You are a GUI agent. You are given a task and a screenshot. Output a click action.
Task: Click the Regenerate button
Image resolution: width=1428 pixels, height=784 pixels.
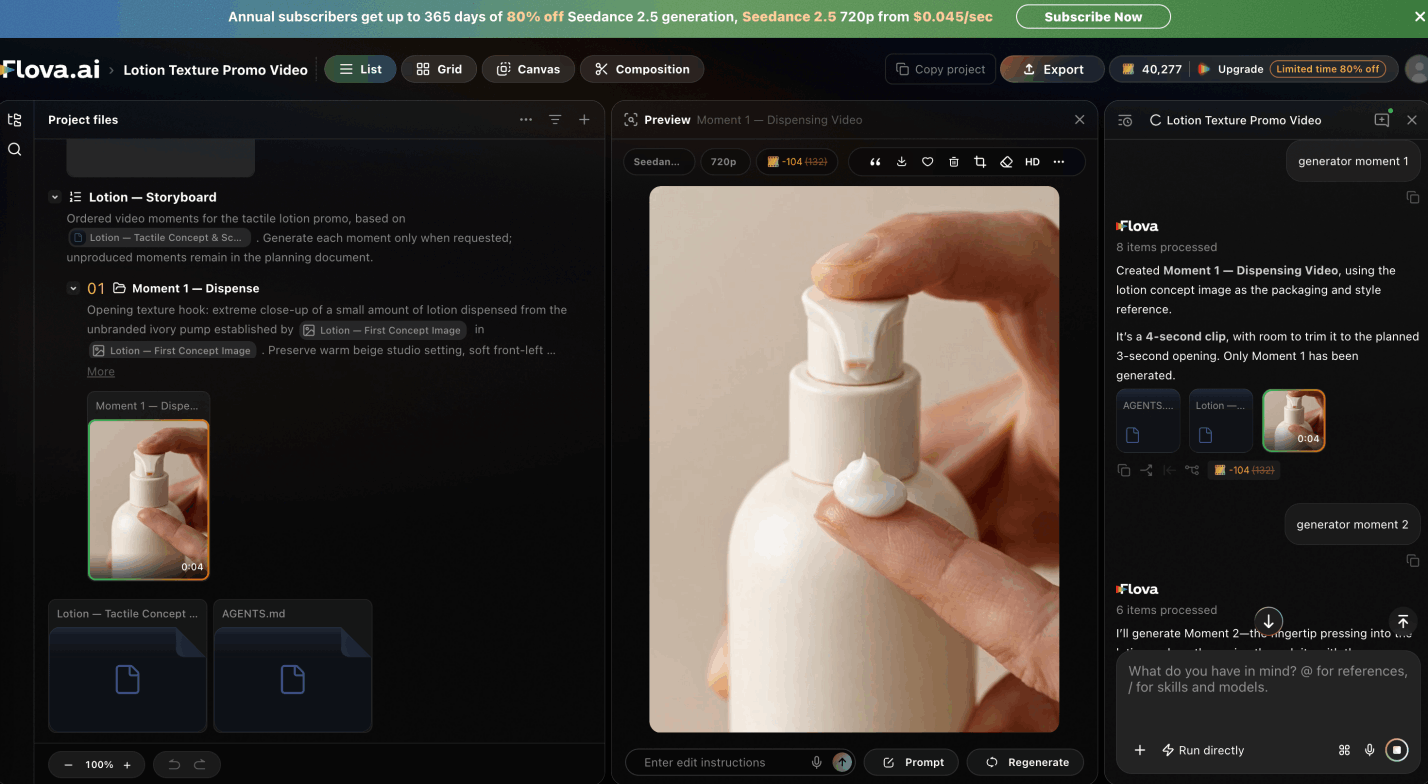click(1025, 762)
